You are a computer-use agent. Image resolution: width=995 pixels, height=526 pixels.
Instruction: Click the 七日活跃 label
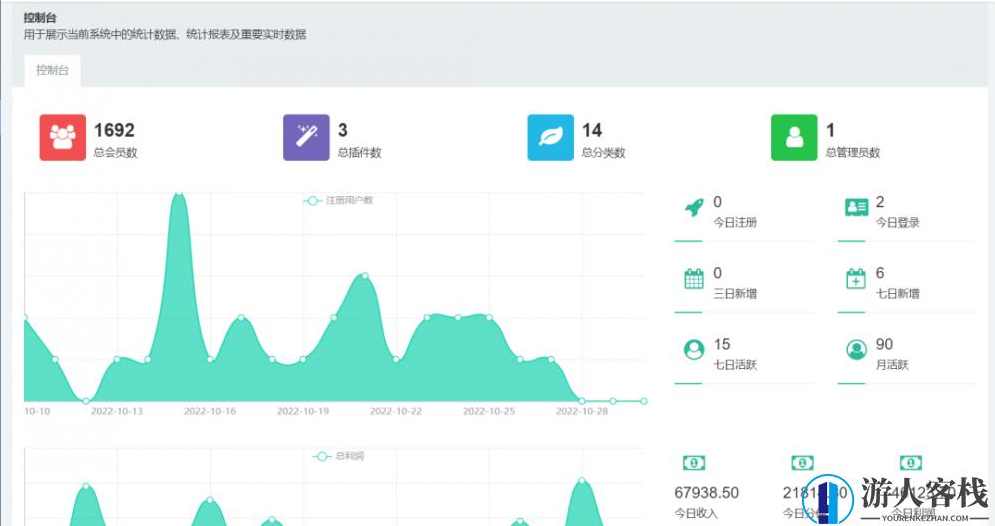pyautogui.click(x=735, y=364)
